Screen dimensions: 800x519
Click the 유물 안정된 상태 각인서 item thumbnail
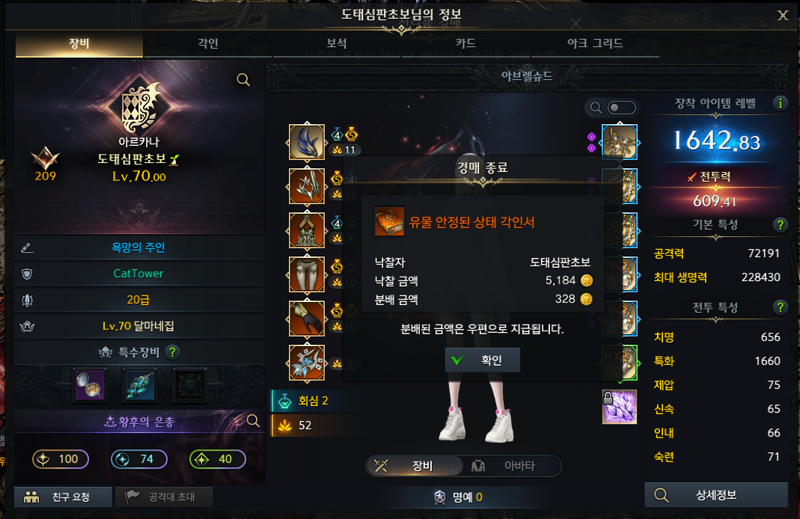(x=389, y=222)
